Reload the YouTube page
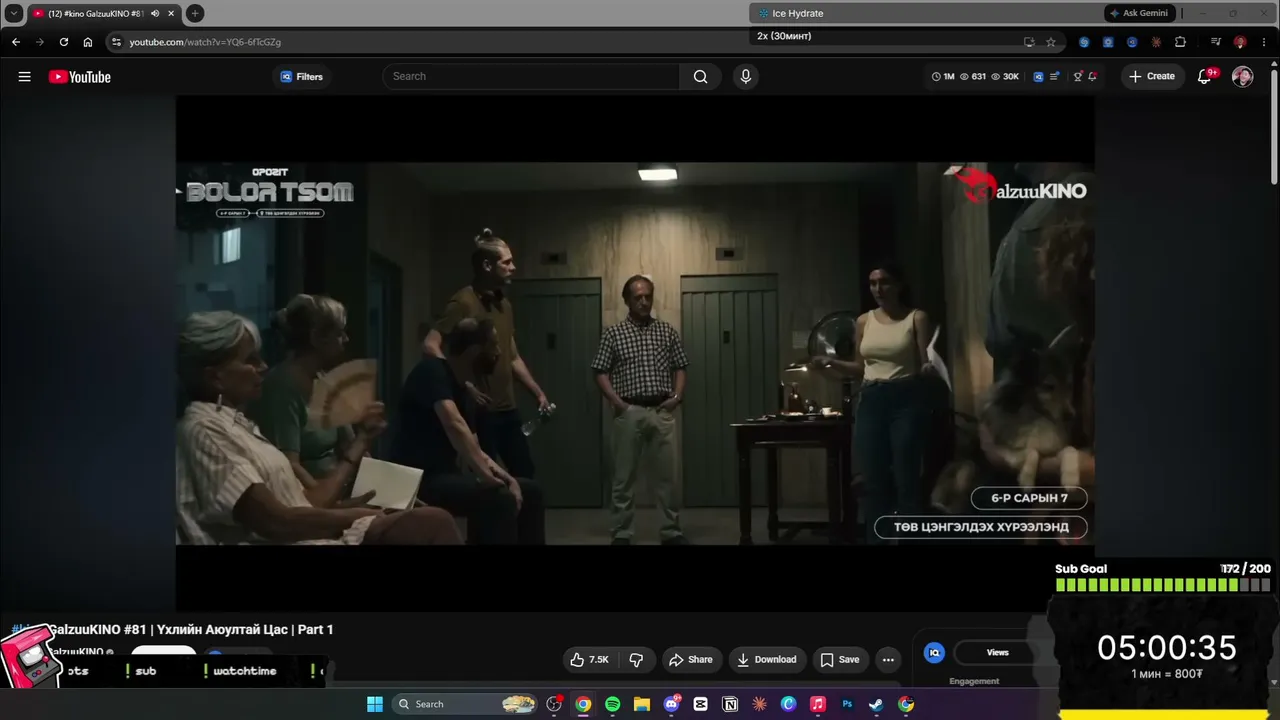 (64, 42)
